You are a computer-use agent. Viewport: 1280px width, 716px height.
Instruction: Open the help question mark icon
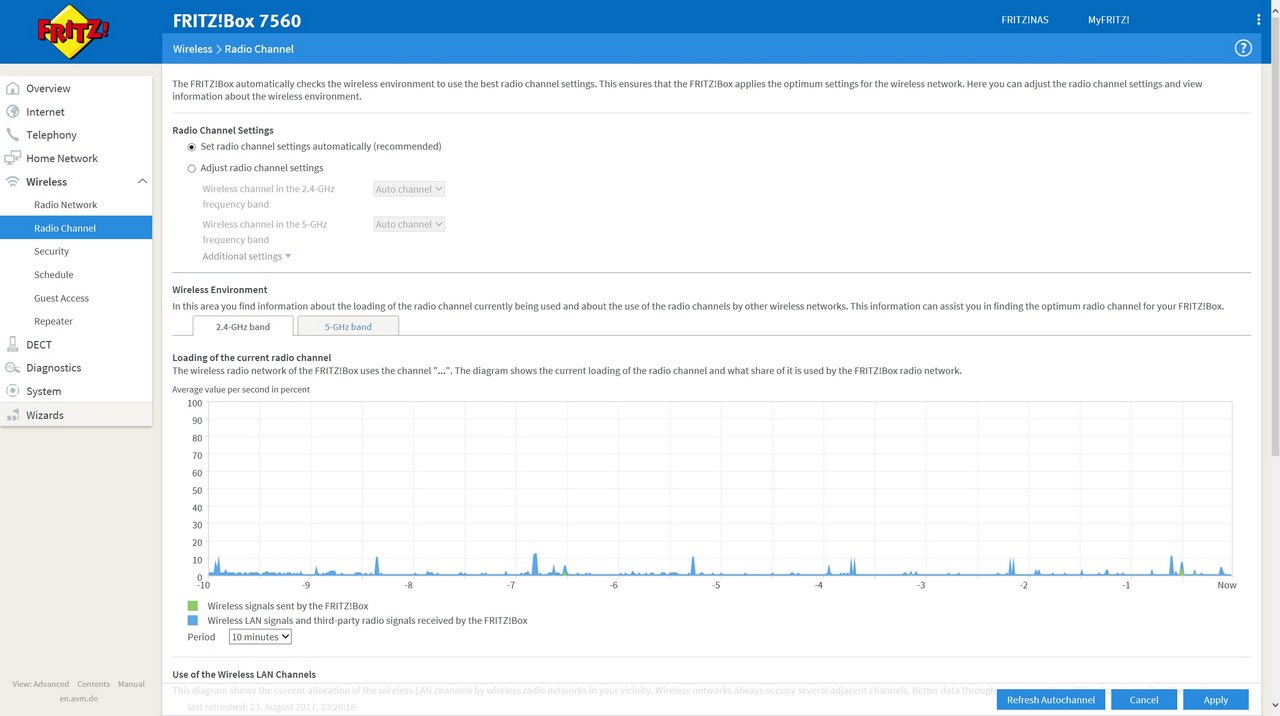click(x=1243, y=48)
